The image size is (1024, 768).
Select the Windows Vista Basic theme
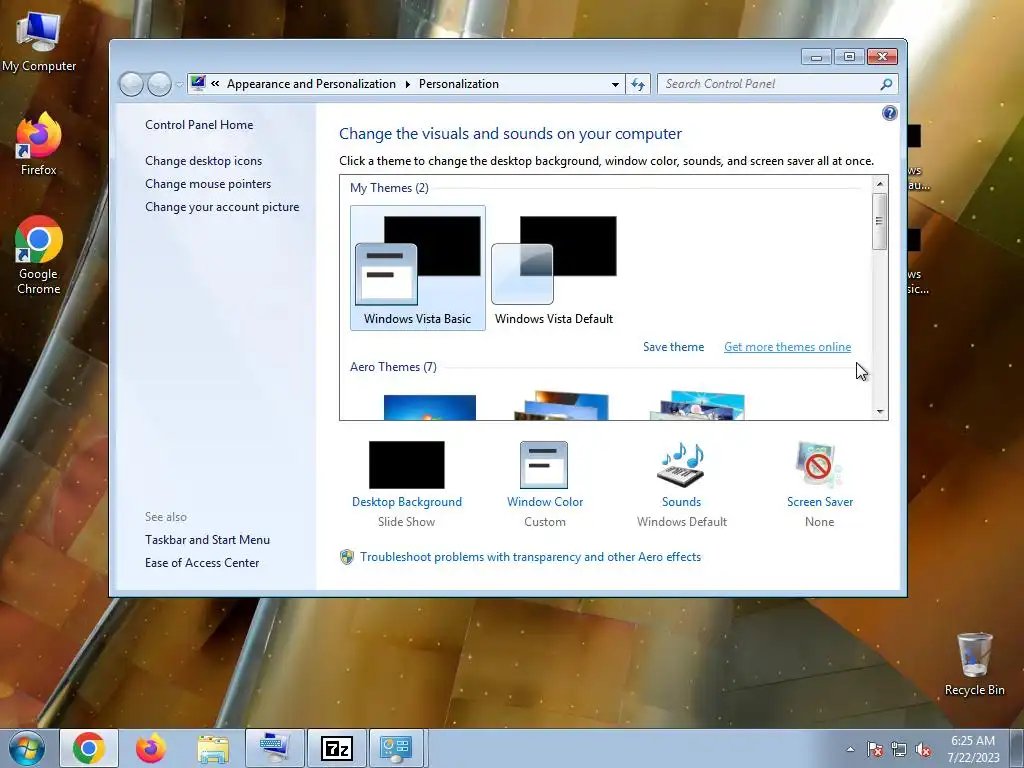pyautogui.click(x=417, y=268)
